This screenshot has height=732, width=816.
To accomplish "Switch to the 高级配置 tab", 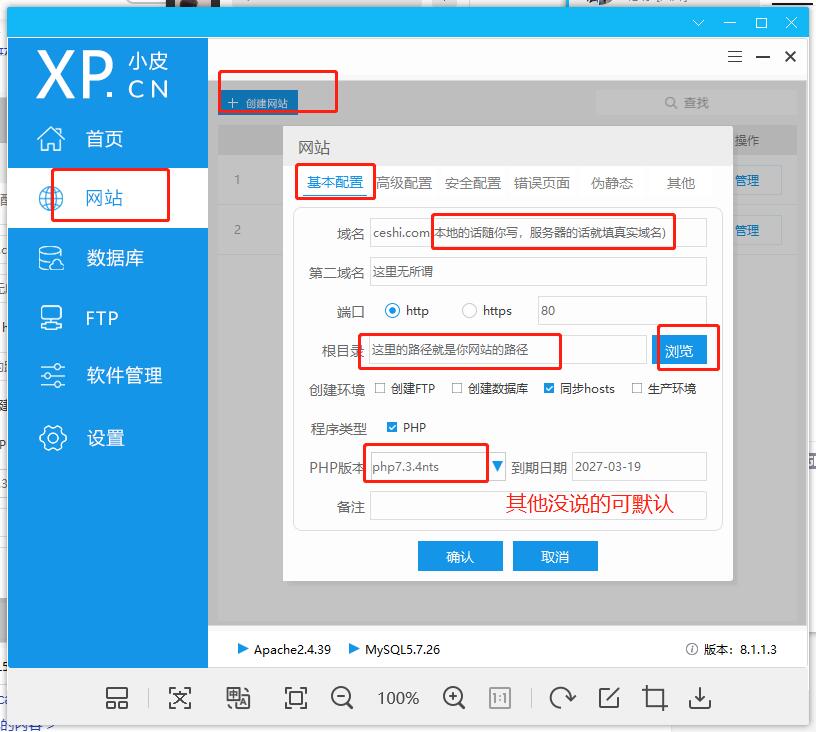I will pyautogui.click(x=404, y=183).
